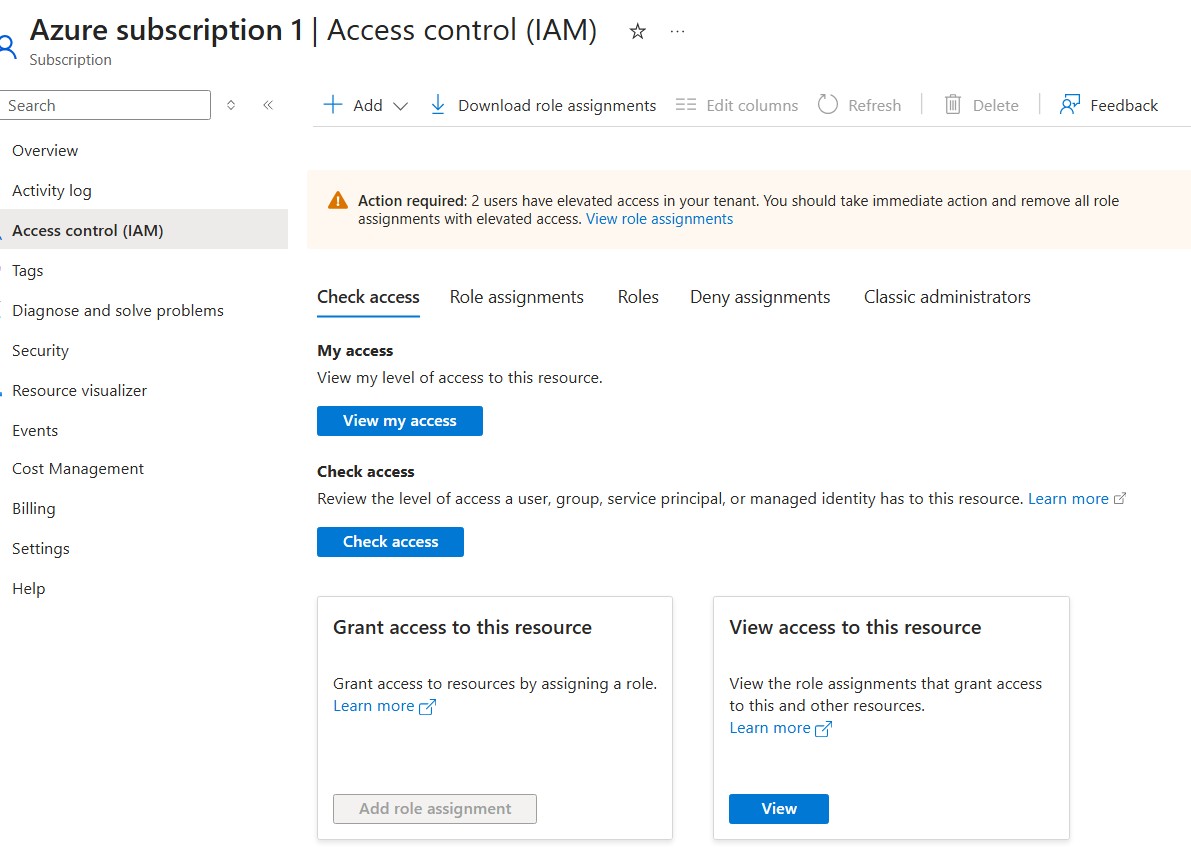Click the Edit columns toolbar label

tap(752, 106)
